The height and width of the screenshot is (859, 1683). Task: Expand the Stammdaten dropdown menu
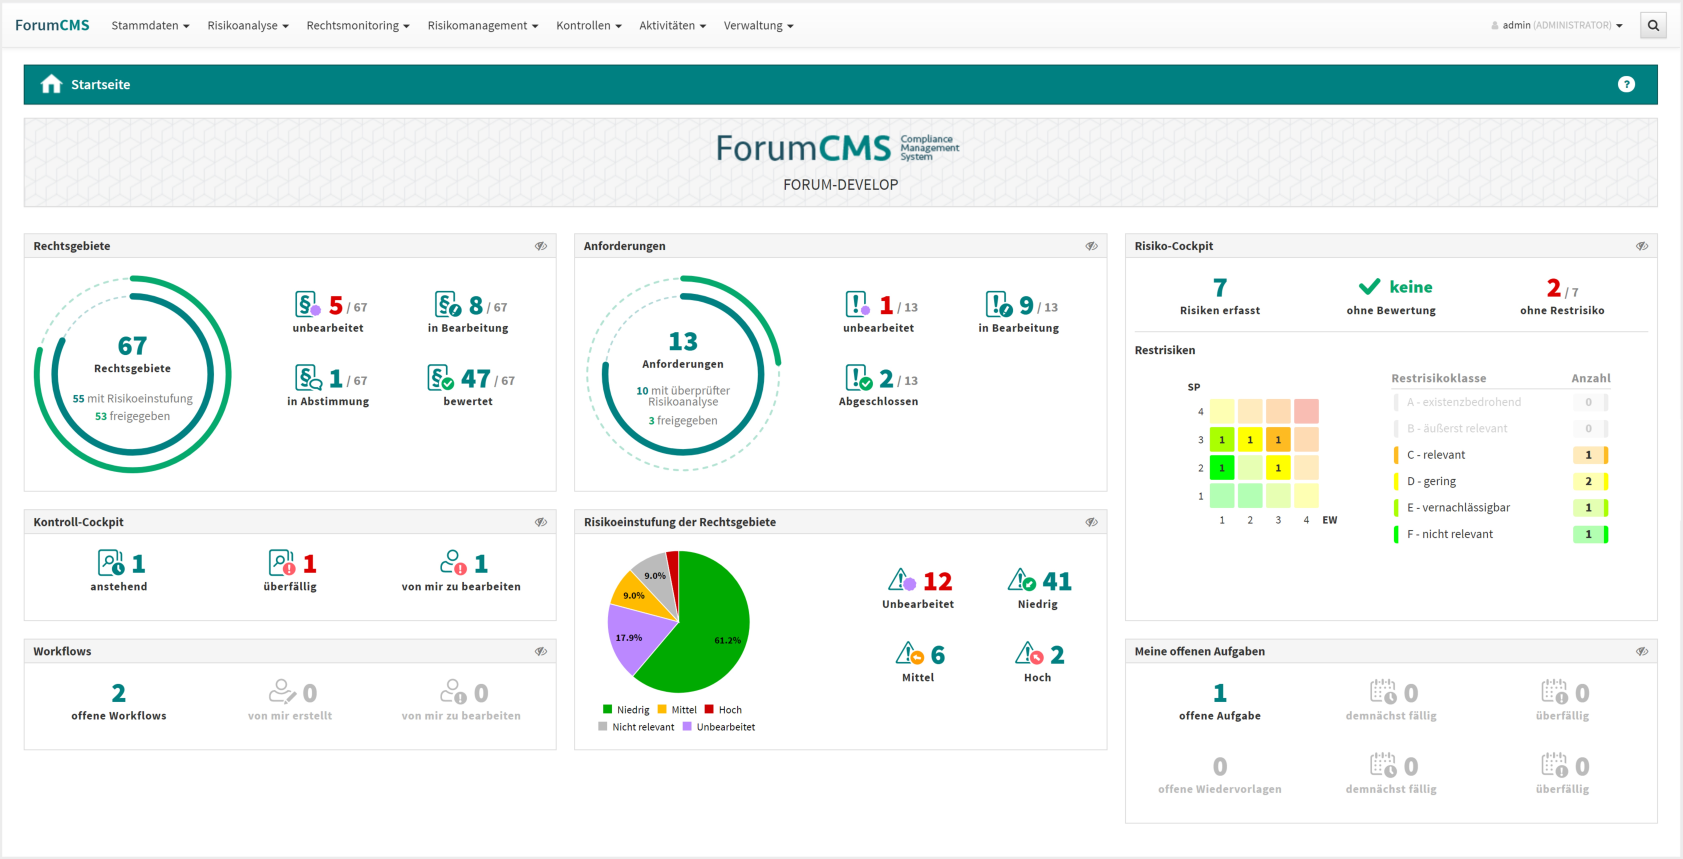150,26
